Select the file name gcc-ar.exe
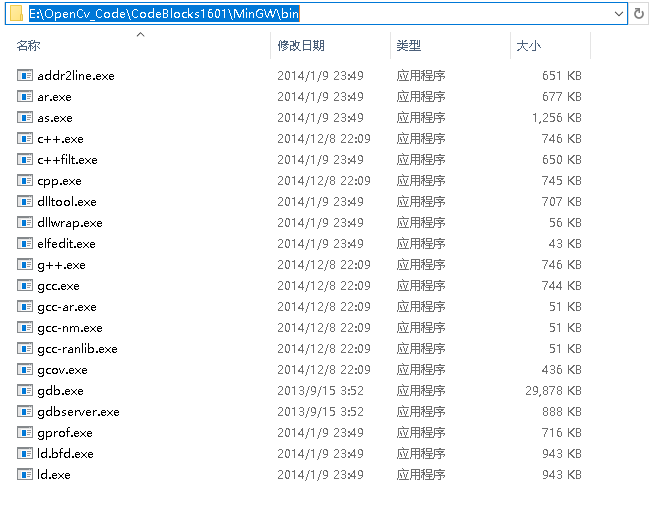This screenshot has height=506, width=654. (67, 307)
